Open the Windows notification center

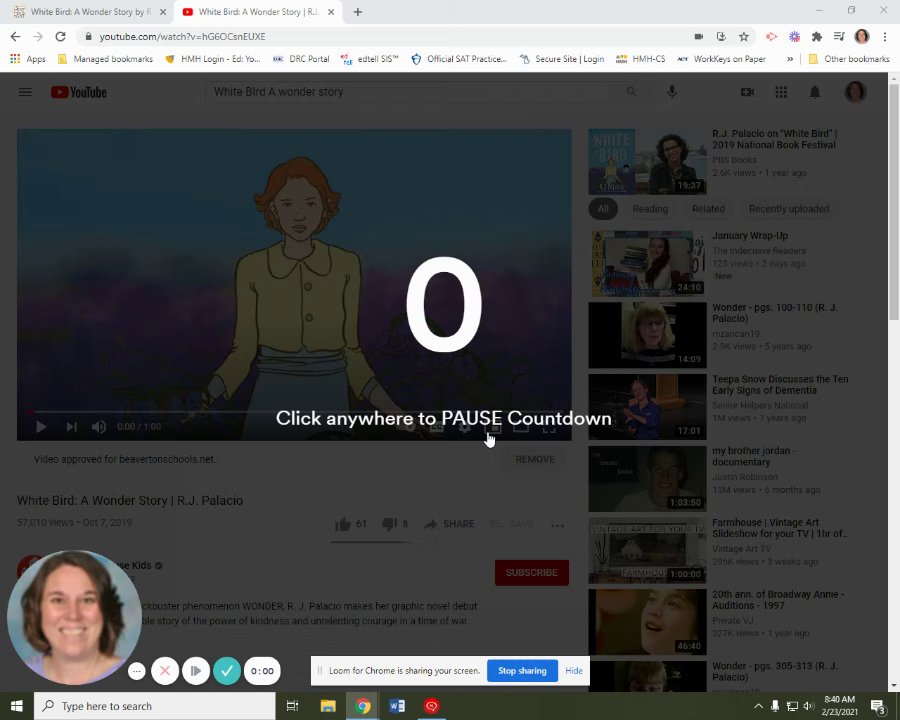[x=879, y=706]
